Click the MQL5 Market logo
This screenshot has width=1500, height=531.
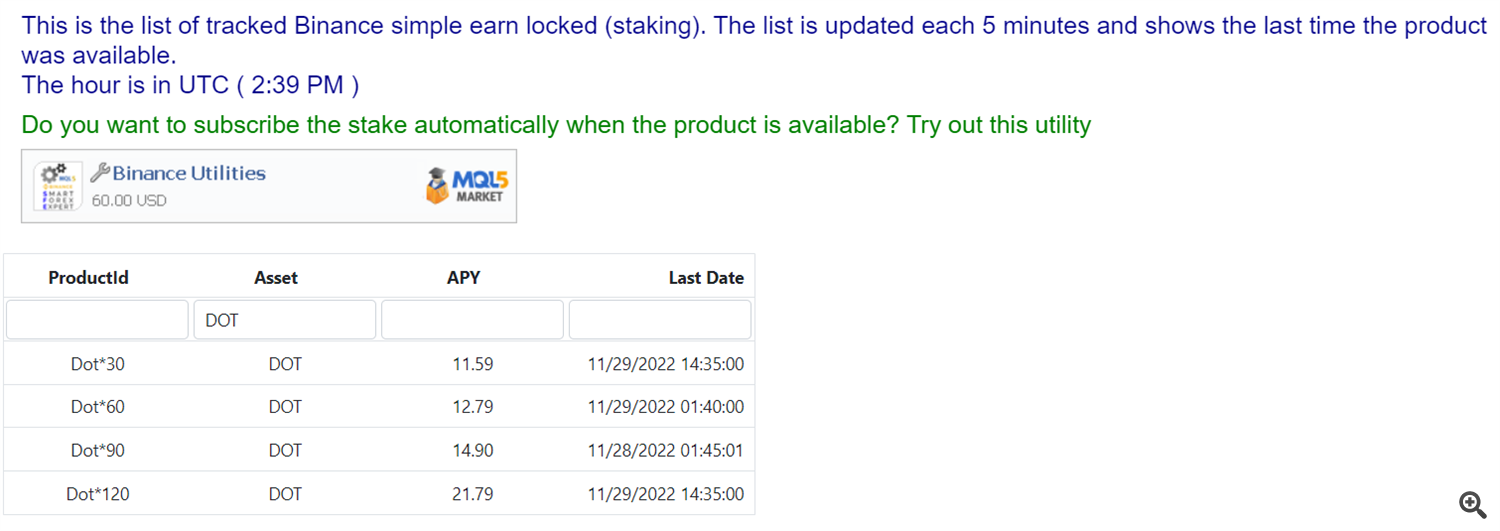click(467, 186)
